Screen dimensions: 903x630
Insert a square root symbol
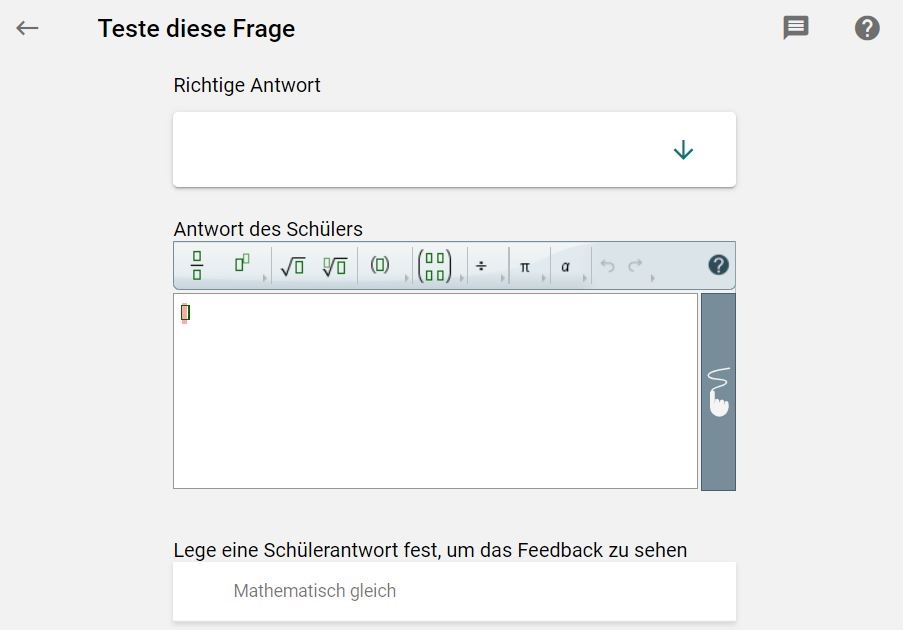click(292, 266)
